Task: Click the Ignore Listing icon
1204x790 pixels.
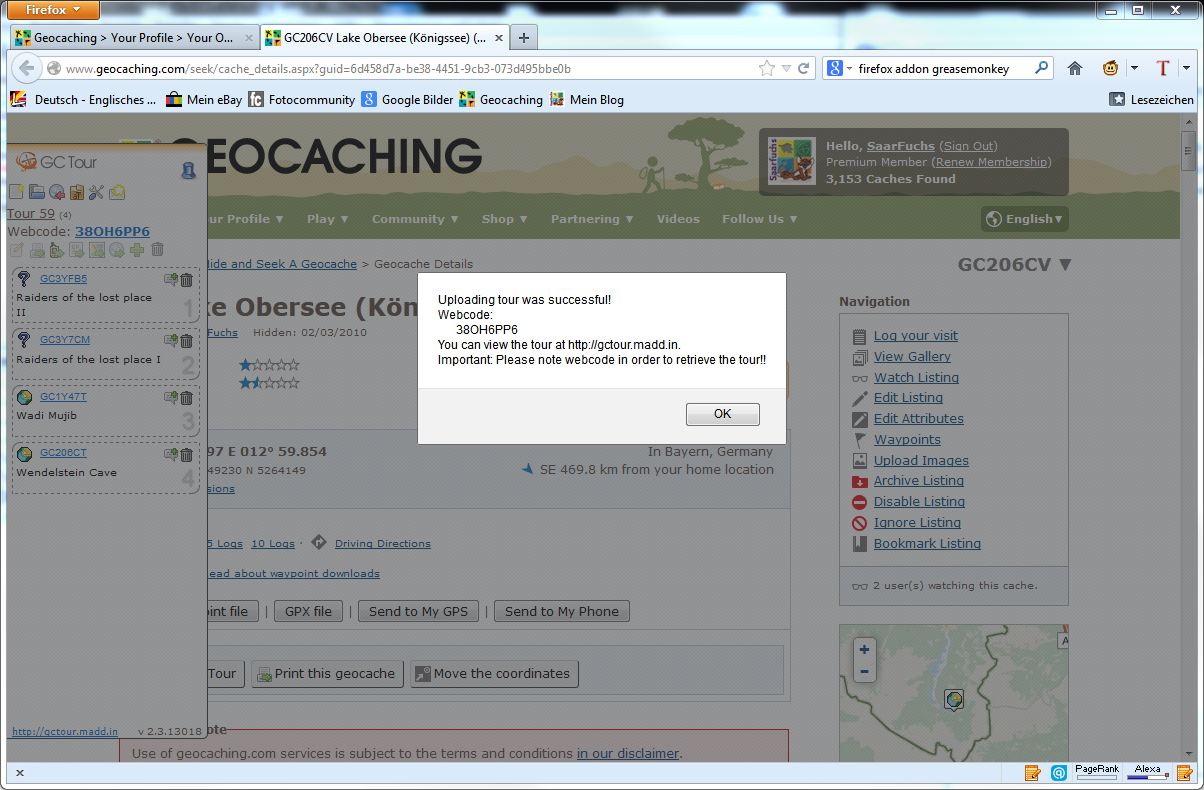Action: (x=859, y=523)
